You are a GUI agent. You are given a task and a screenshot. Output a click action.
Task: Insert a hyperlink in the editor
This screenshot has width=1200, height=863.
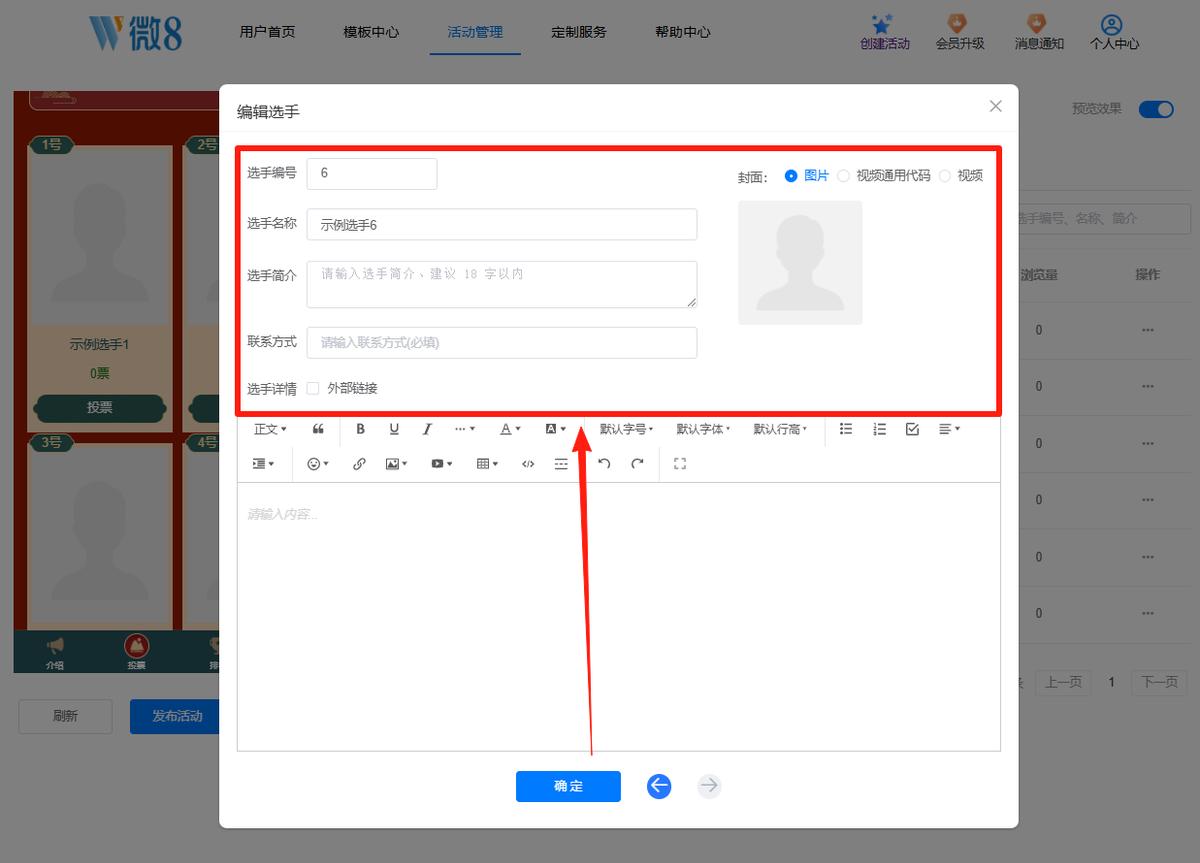point(359,464)
